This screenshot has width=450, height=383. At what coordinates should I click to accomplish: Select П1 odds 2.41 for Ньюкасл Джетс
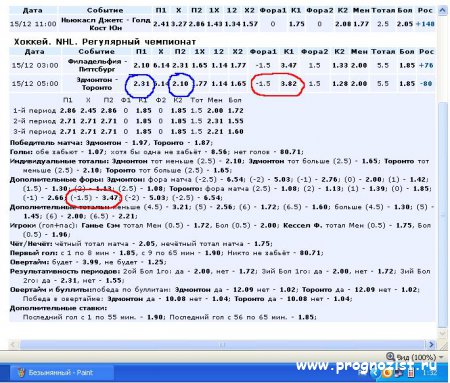161,24
